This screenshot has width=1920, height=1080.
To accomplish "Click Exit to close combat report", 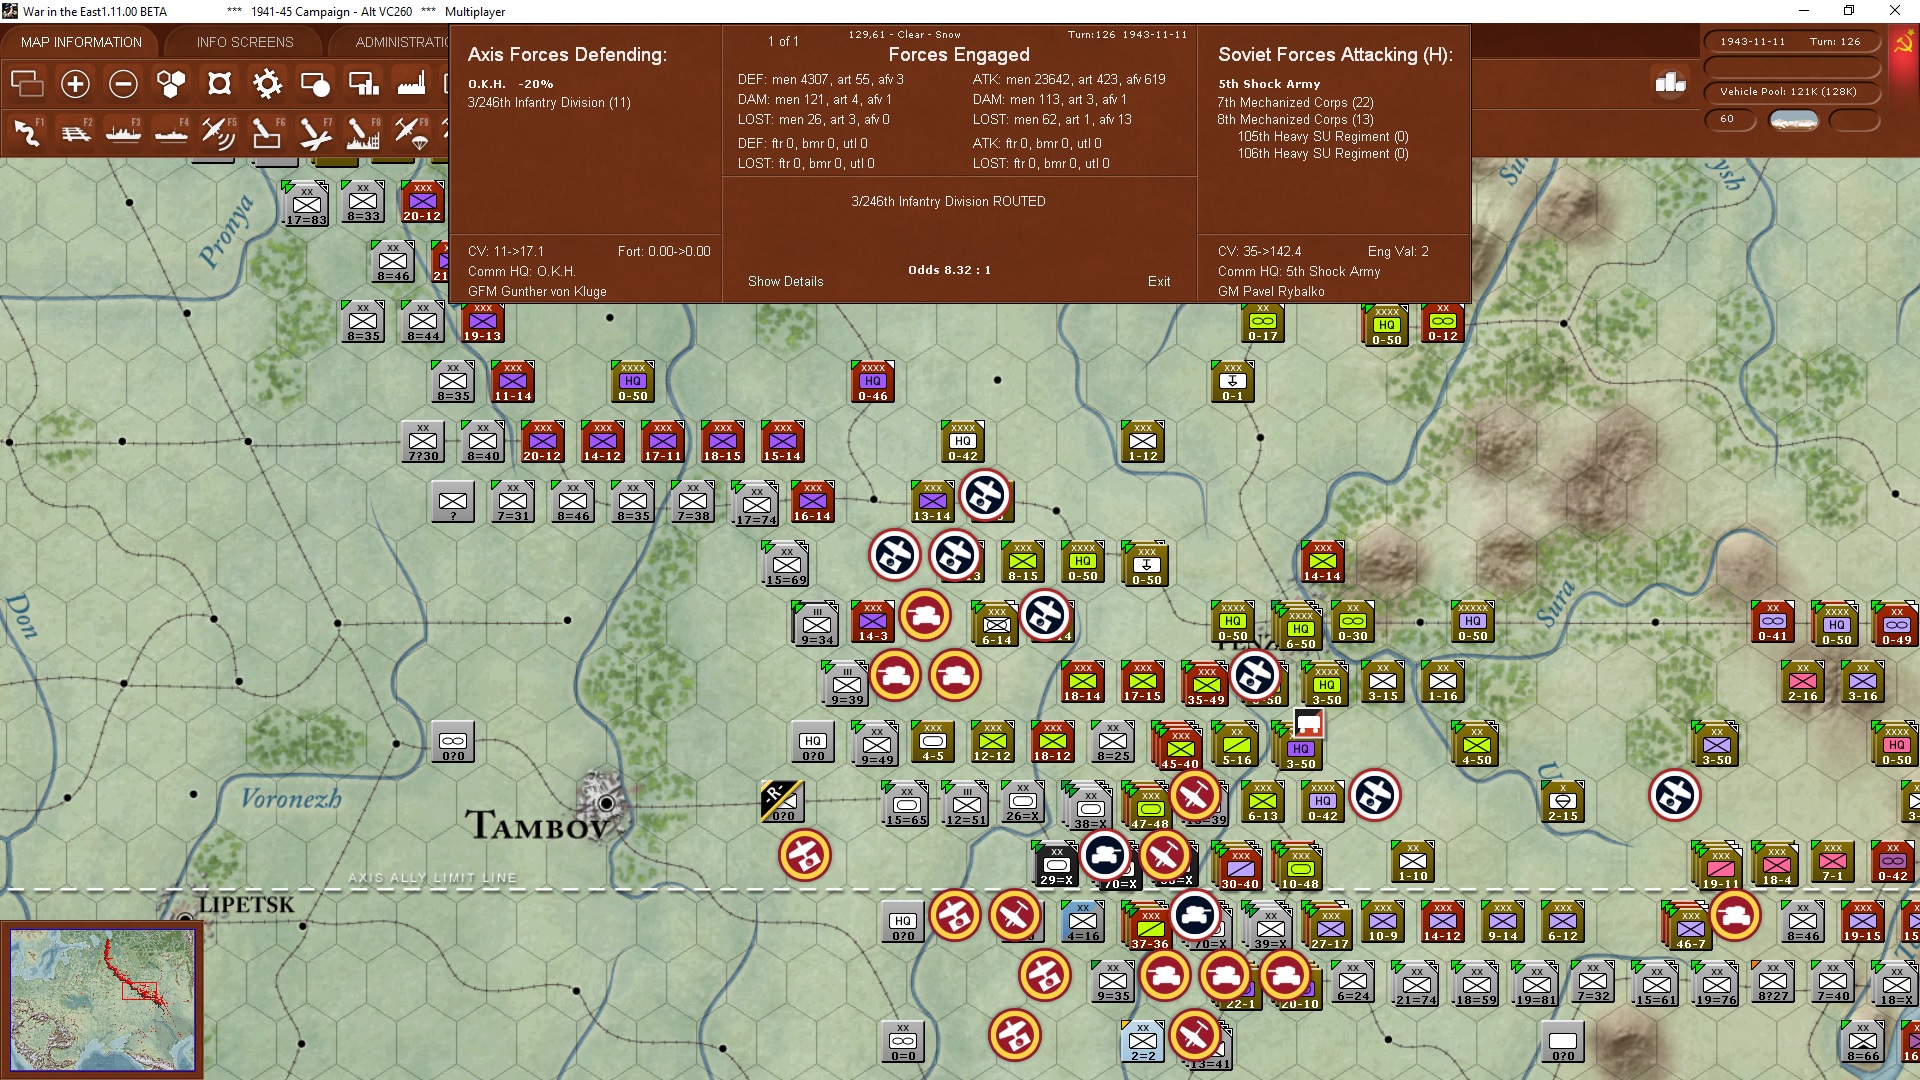I will 1159,281.
